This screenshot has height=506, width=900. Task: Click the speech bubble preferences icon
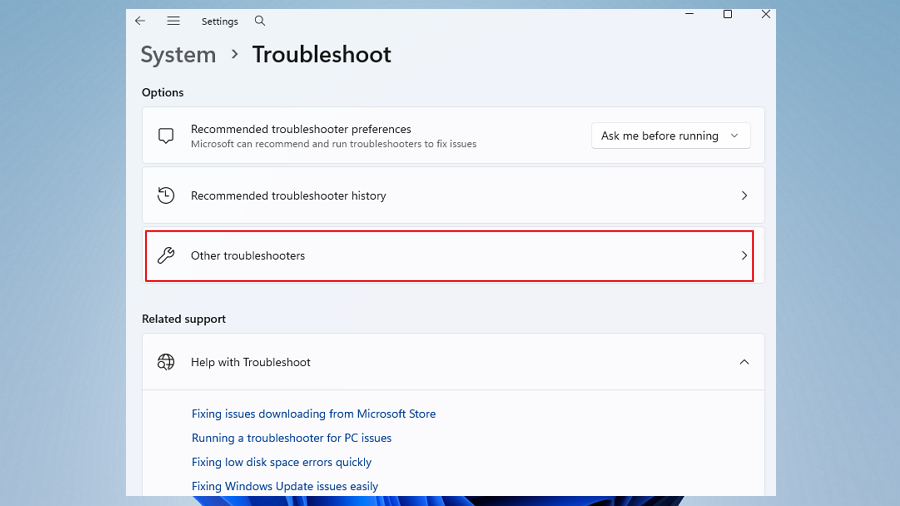click(x=166, y=136)
